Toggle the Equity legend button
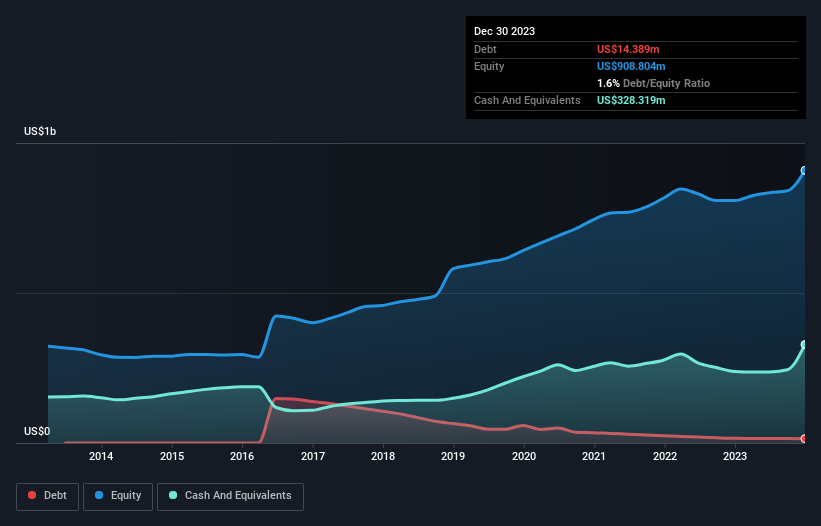Viewport: 821px width, 526px height. point(118,496)
